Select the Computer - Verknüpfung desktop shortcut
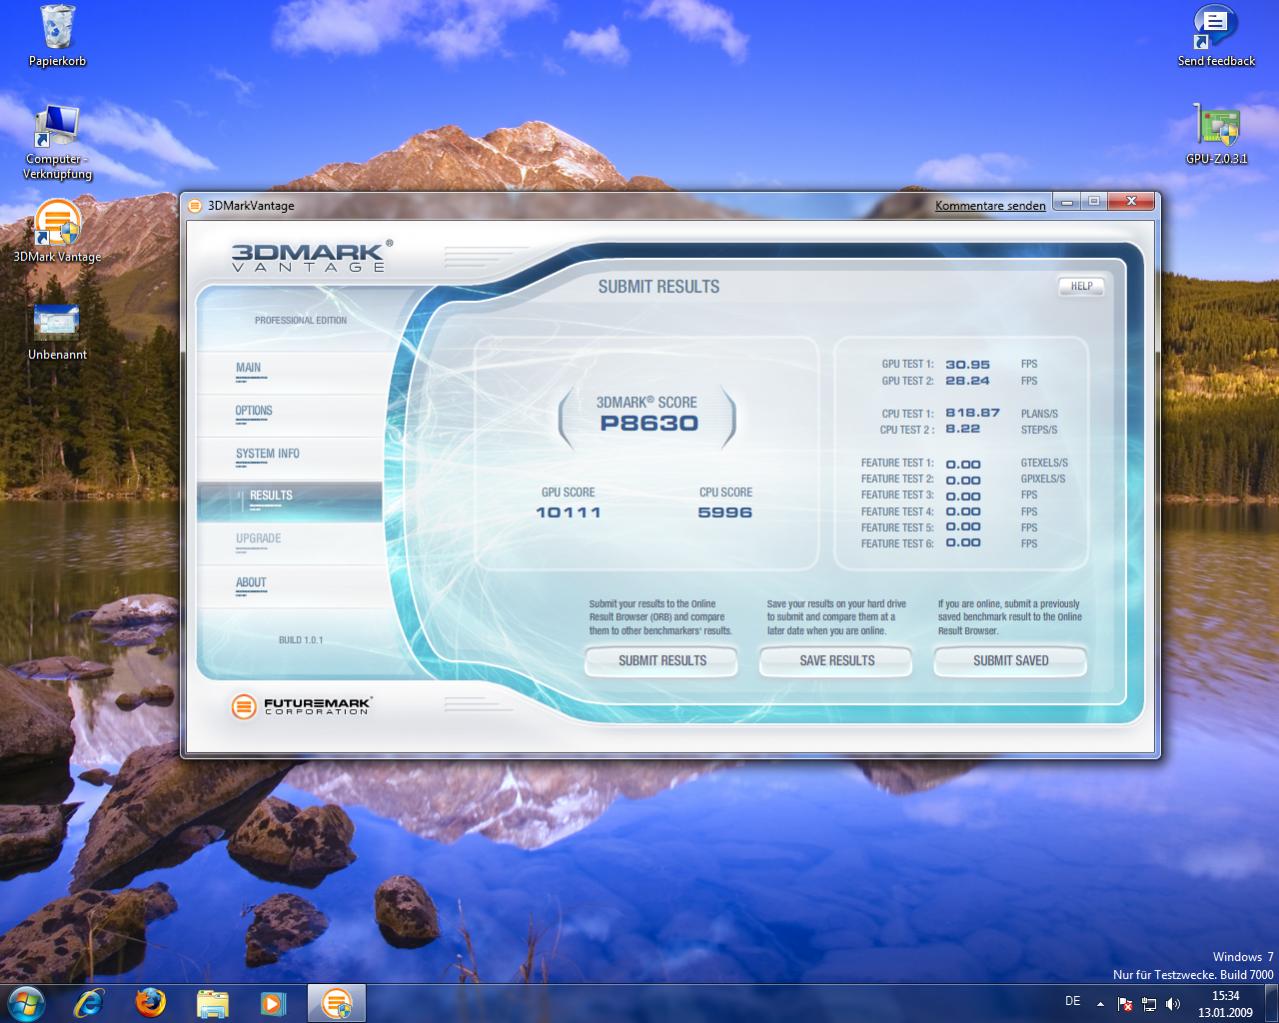Viewport: 1279px width, 1023px height. click(x=57, y=141)
